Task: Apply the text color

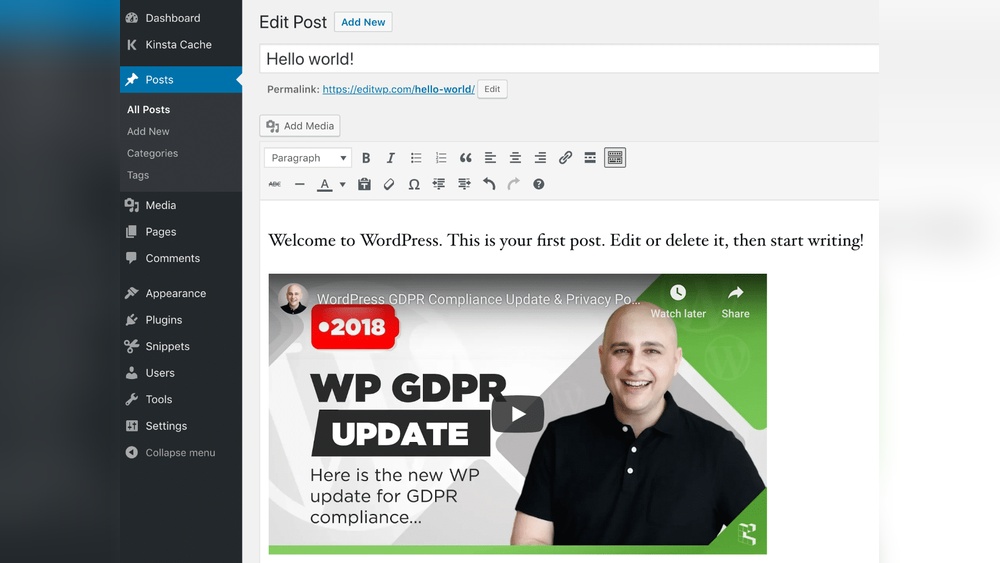Action: (x=325, y=184)
